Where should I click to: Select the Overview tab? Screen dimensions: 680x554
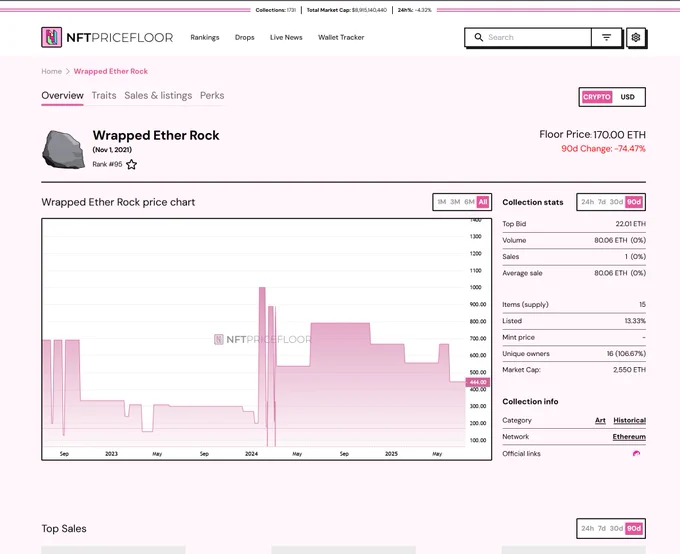point(62,95)
